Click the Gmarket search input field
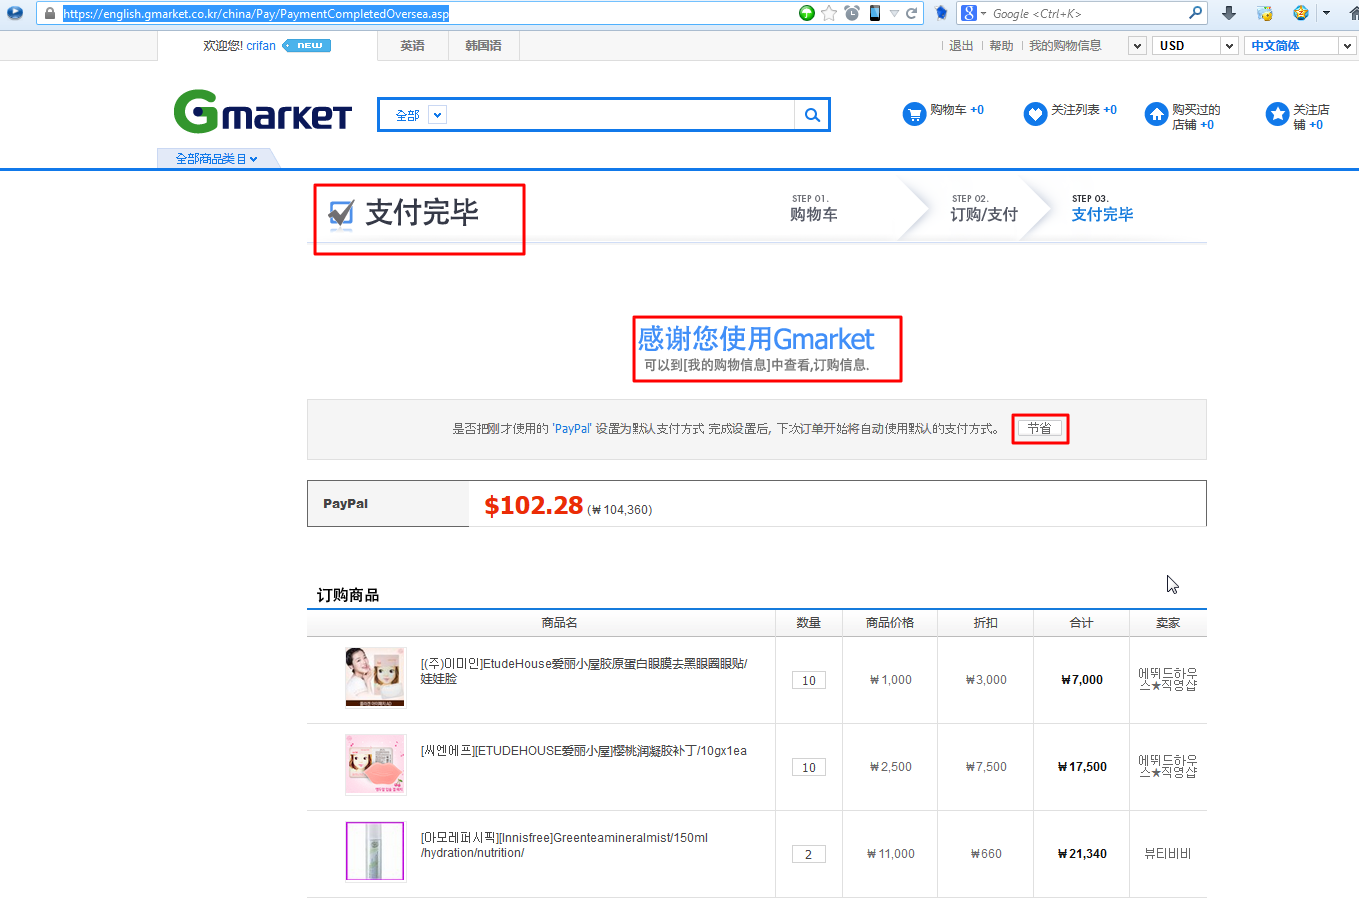1359x898 pixels. (622, 115)
